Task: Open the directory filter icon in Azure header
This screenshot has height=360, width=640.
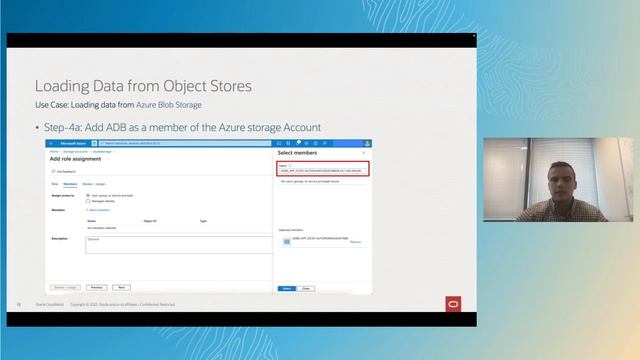Action: tap(288, 143)
